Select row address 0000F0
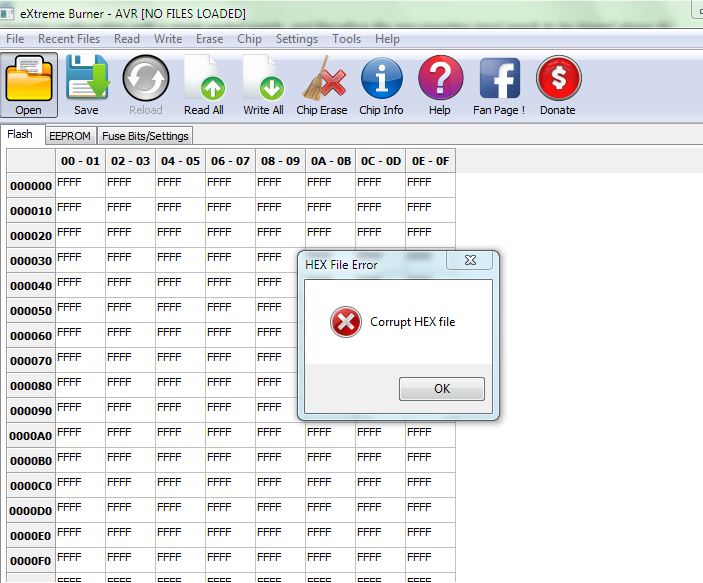This screenshot has height=583, width=703. point(31,561)
